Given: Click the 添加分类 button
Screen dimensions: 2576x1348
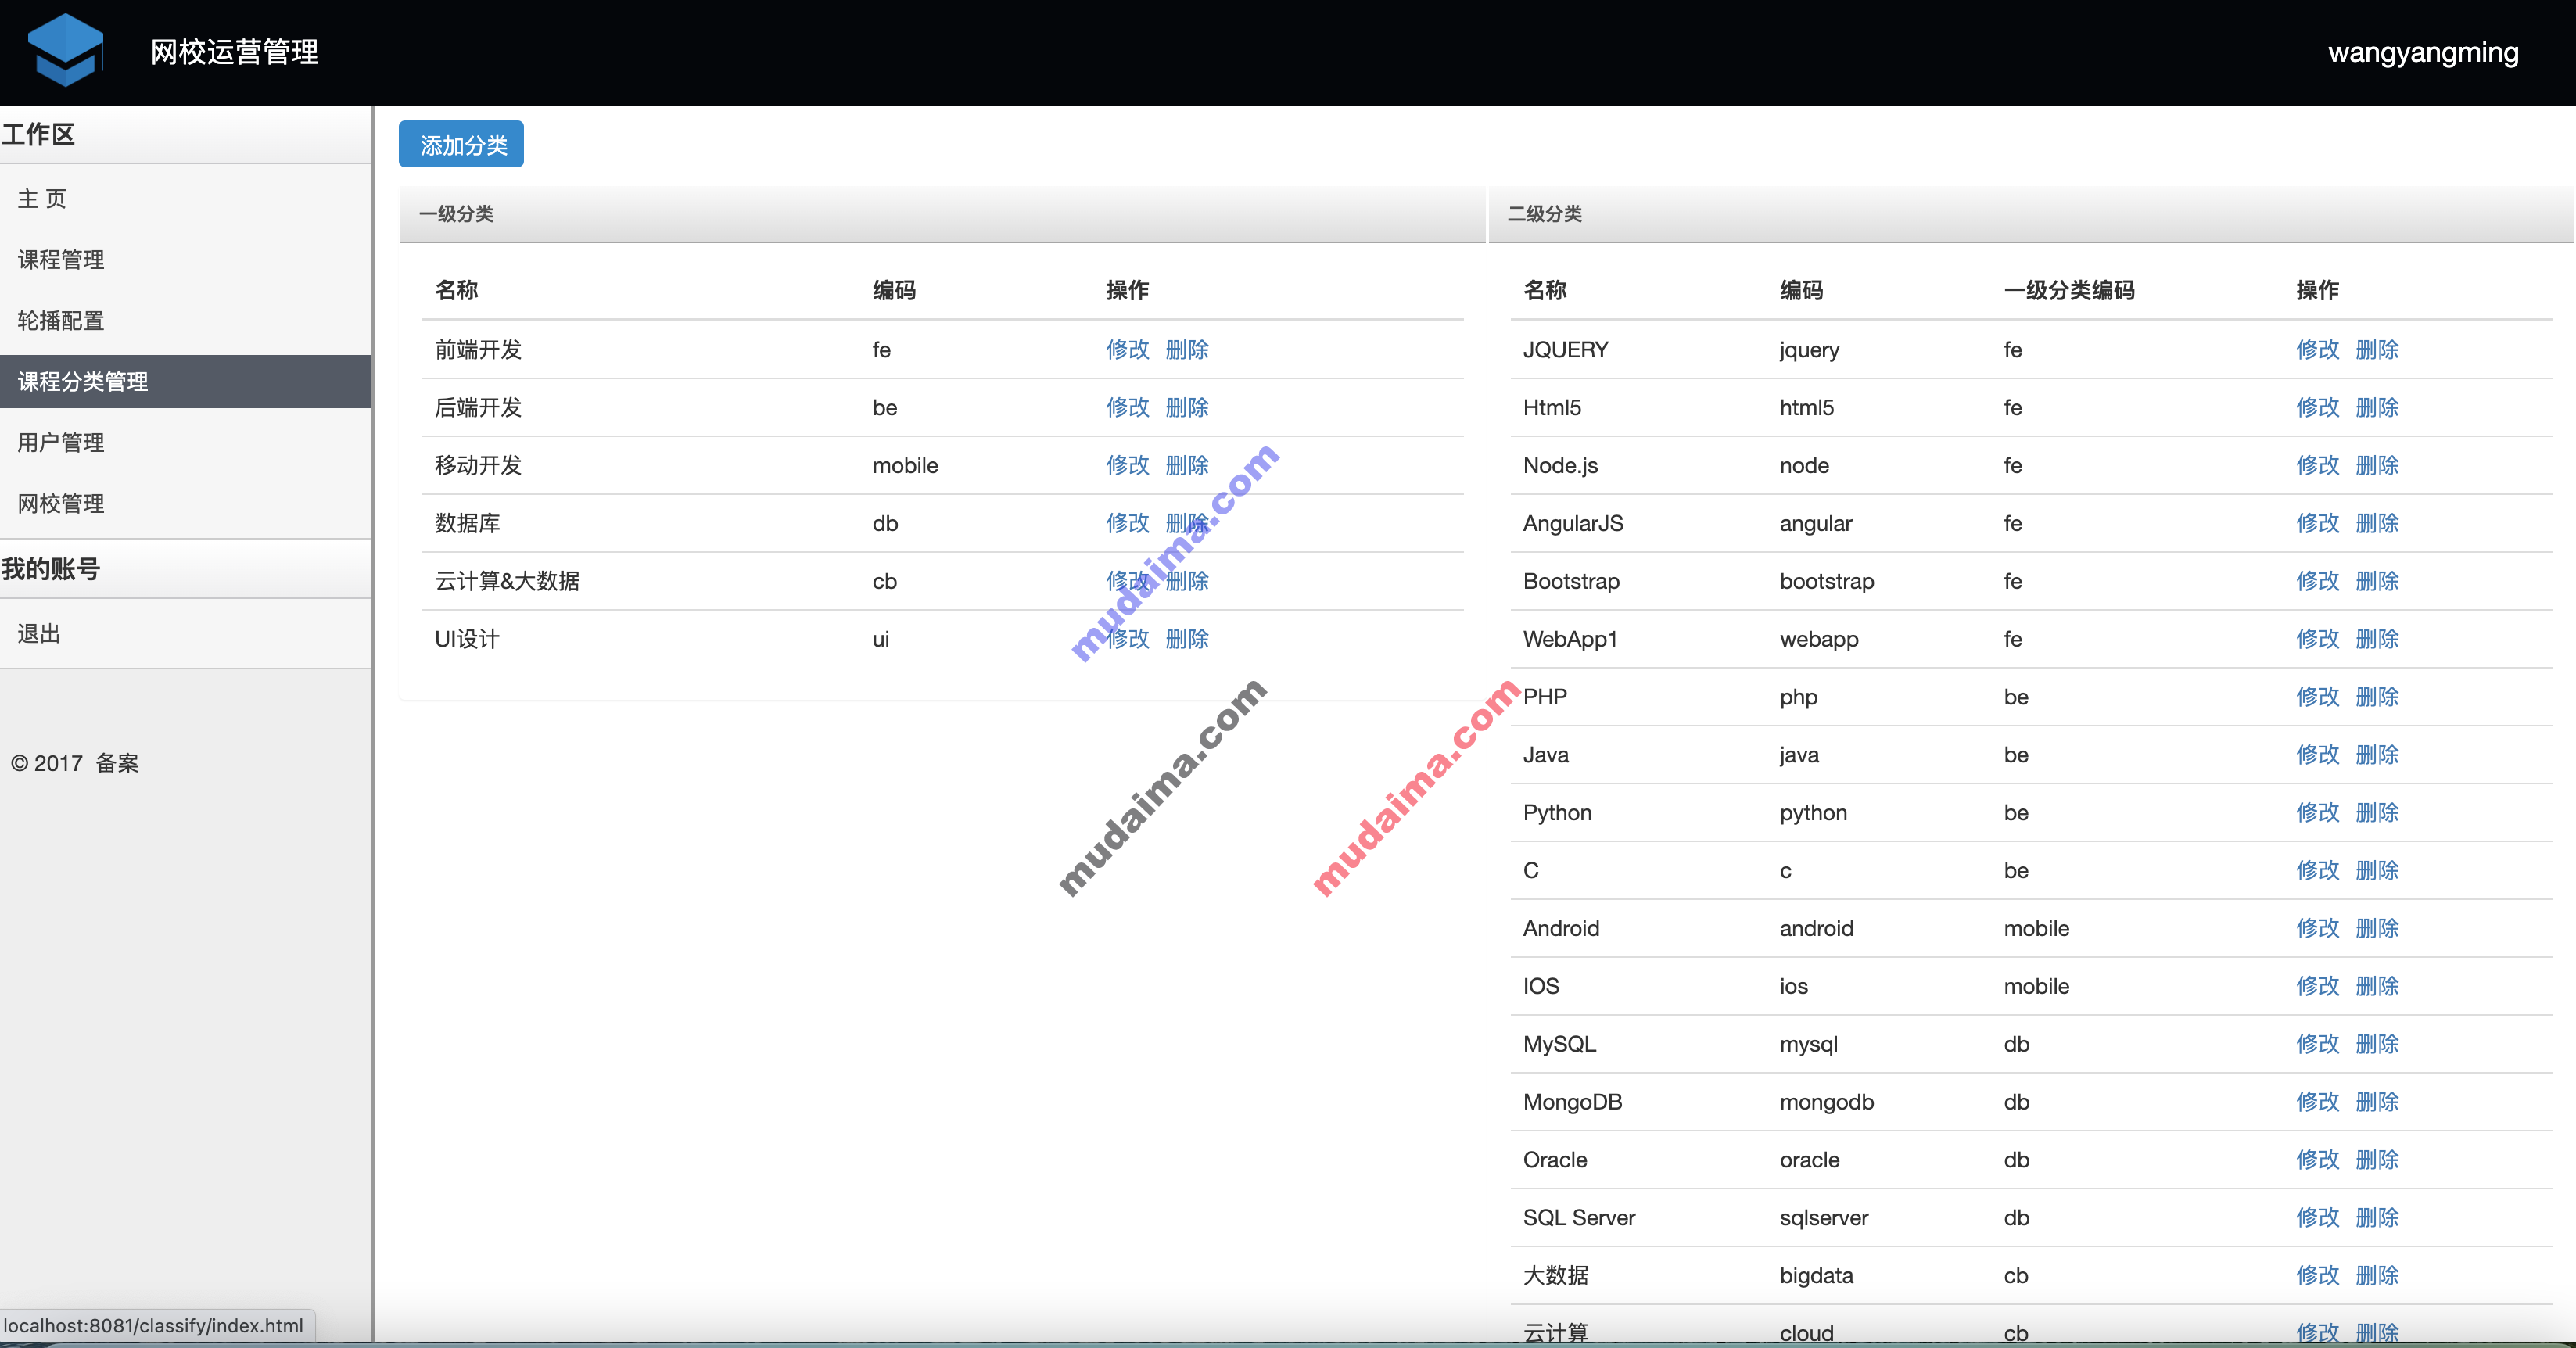Looking at the screenshot, I should pyautogui.click(x=461, y=145).
